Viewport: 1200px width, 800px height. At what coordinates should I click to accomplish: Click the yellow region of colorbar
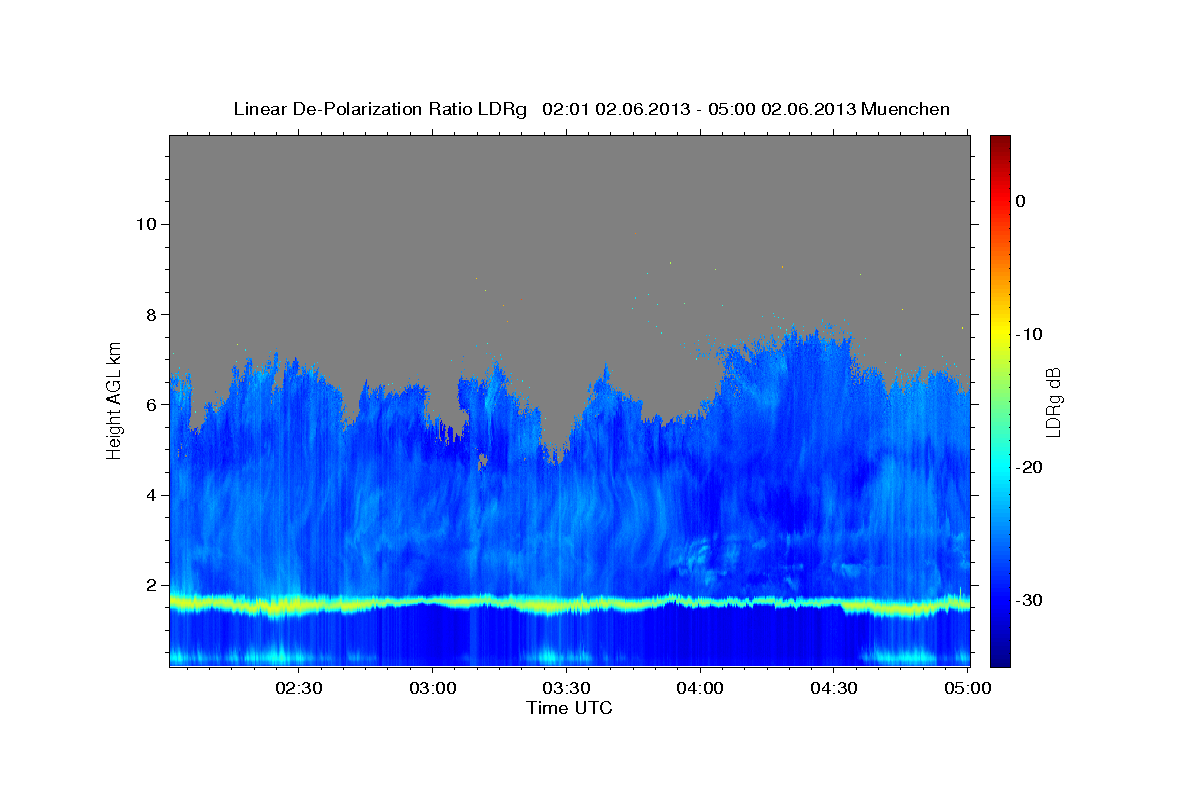pyautogui.click(x=1000, y=334)
